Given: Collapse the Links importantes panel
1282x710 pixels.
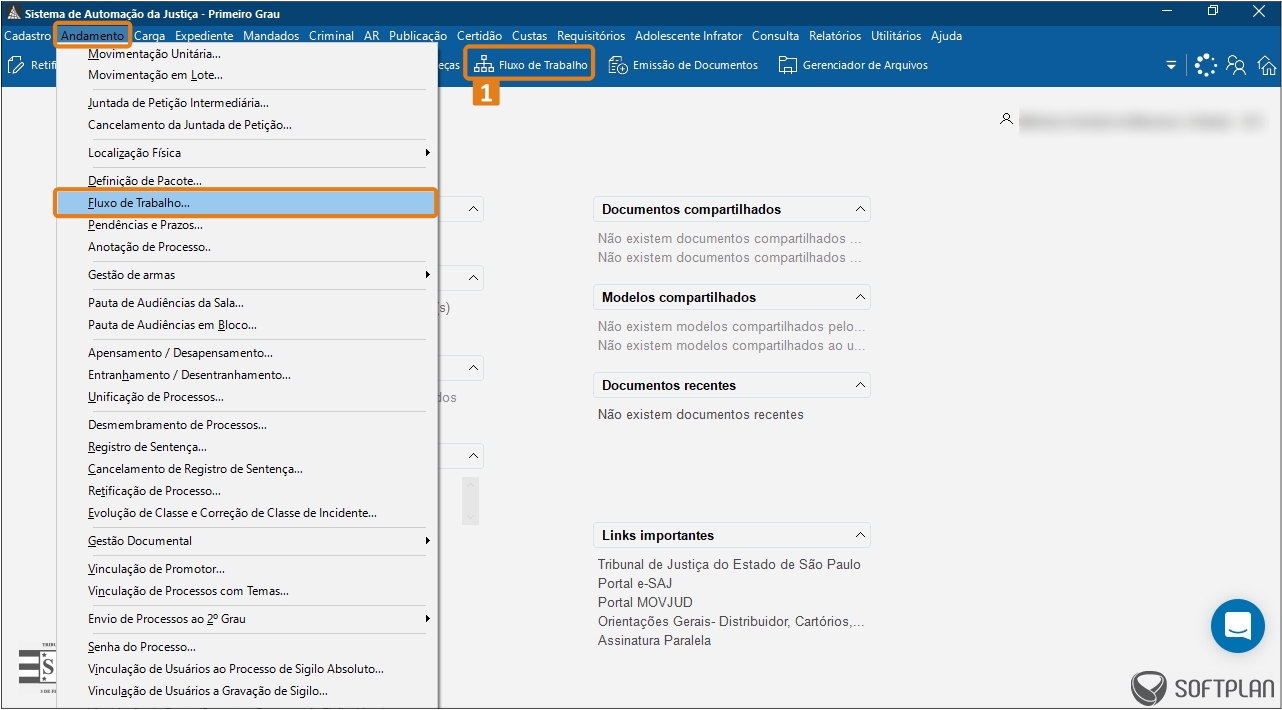Looking at the screenshot, I should (x=860, y=536).
